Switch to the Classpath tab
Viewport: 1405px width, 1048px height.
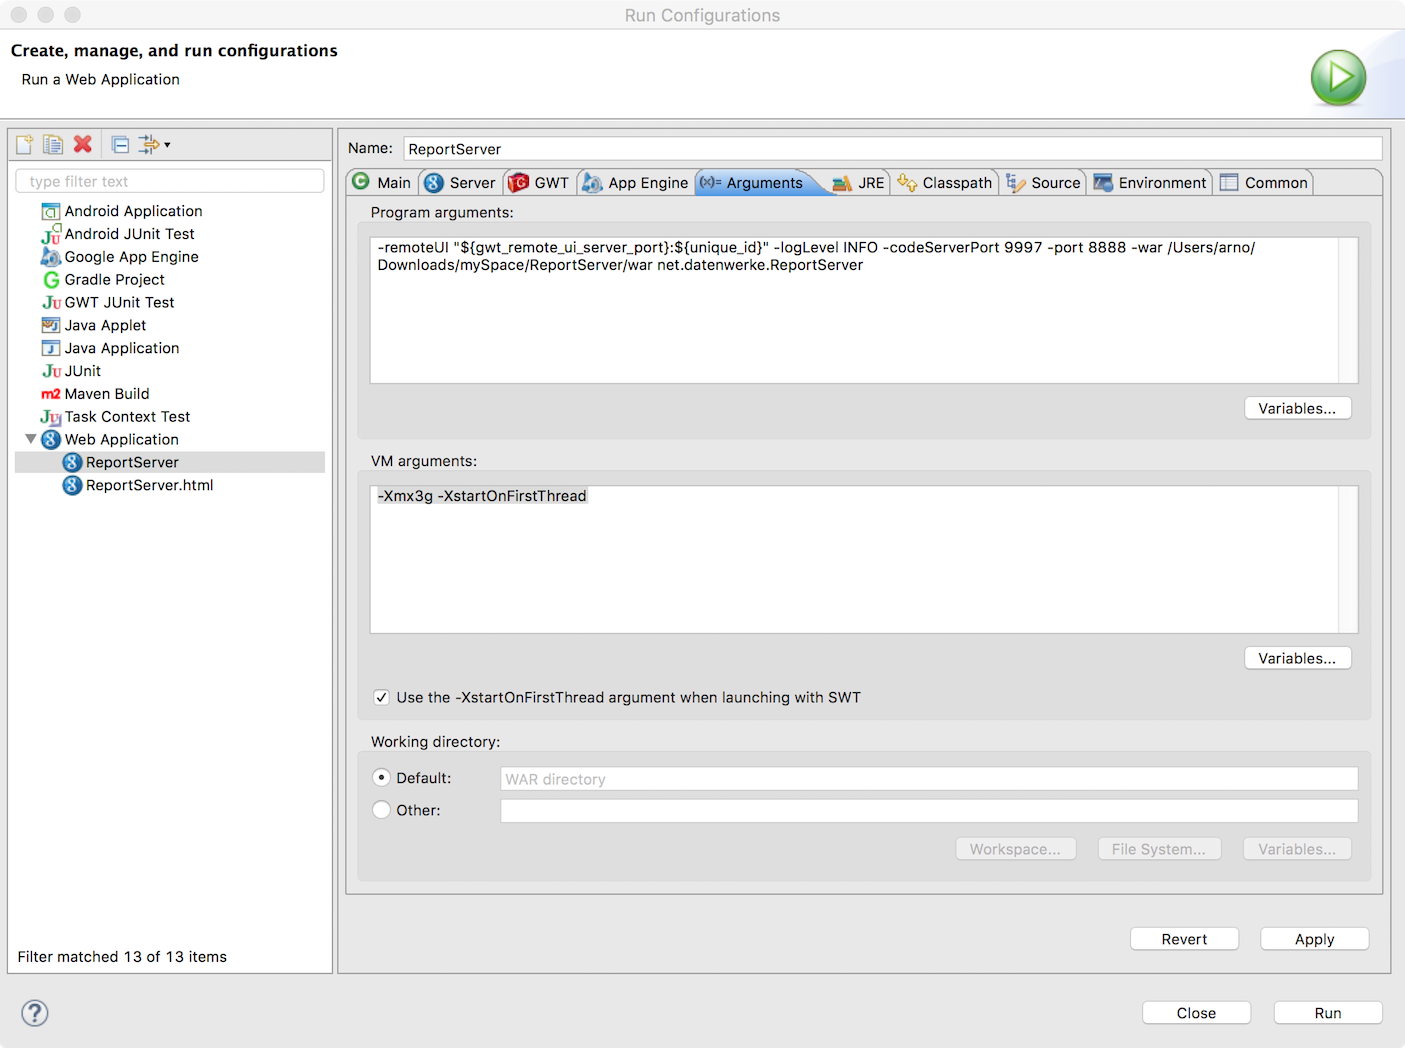pos(945,182)
